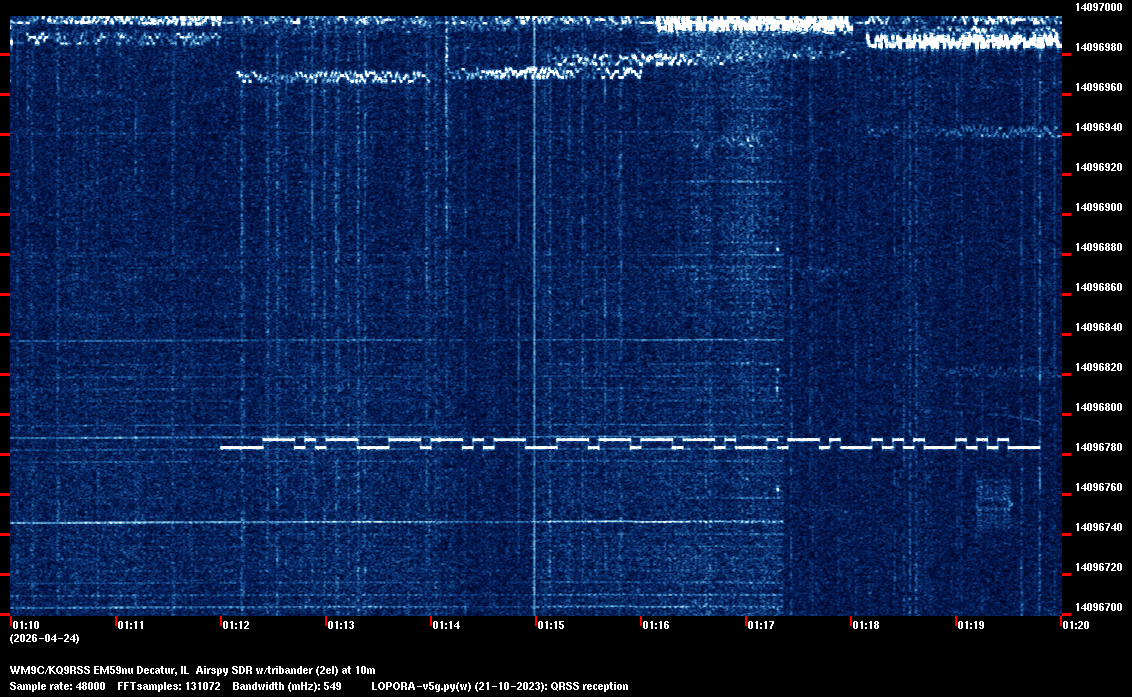Screen dimensions: 1132x697
Task: Click the 14096840 frequency scale value
Action: [x=1098, y=327]
